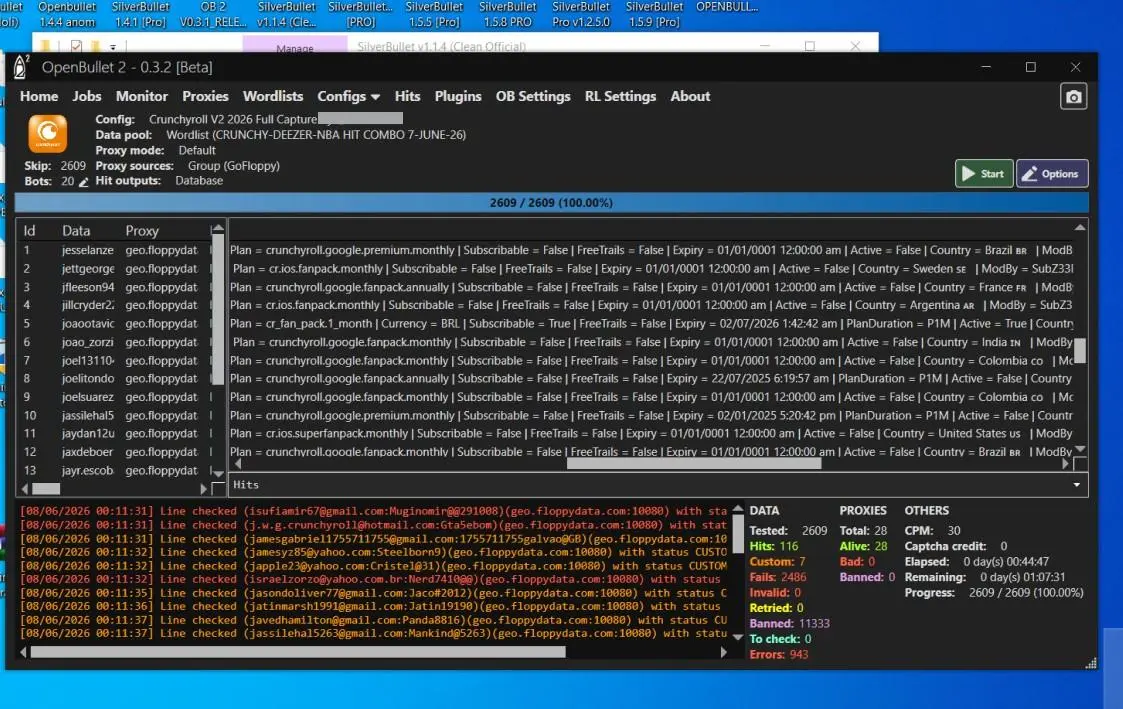Click the Banned: 11333 data statistic

pyautogui.click(x=789, y=624)
